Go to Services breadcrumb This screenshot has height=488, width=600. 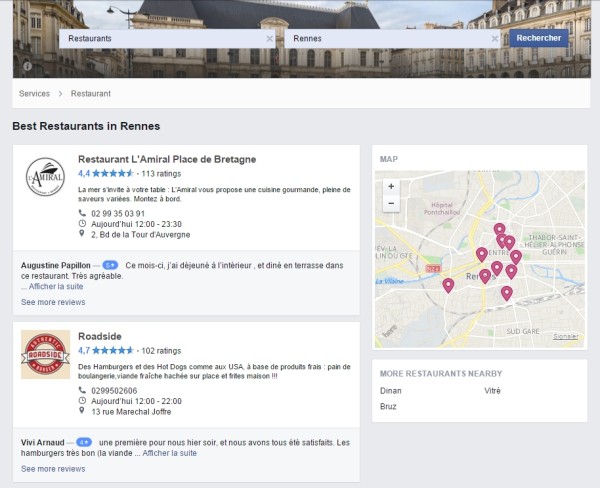34,93
